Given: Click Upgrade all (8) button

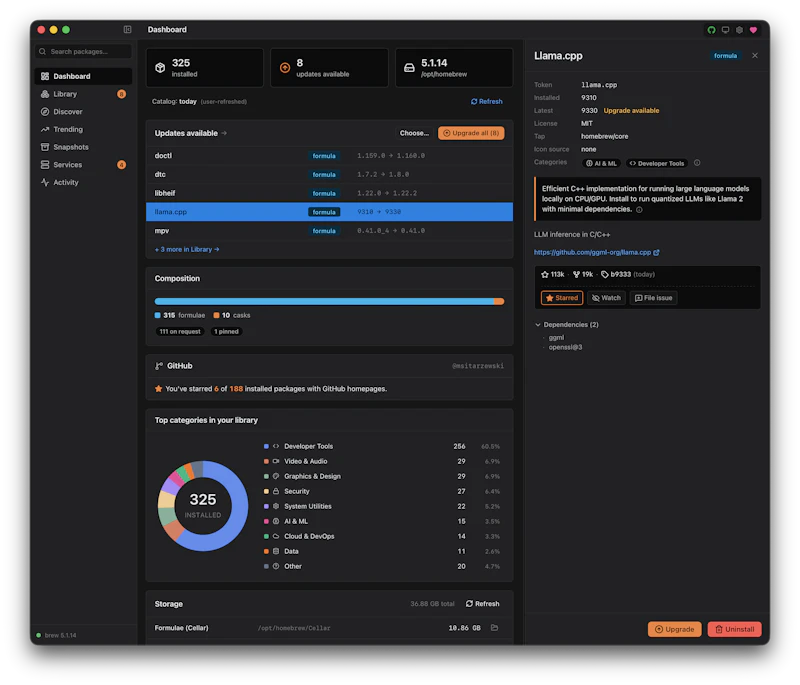Looking at the screenshot, I should point(471,133).
